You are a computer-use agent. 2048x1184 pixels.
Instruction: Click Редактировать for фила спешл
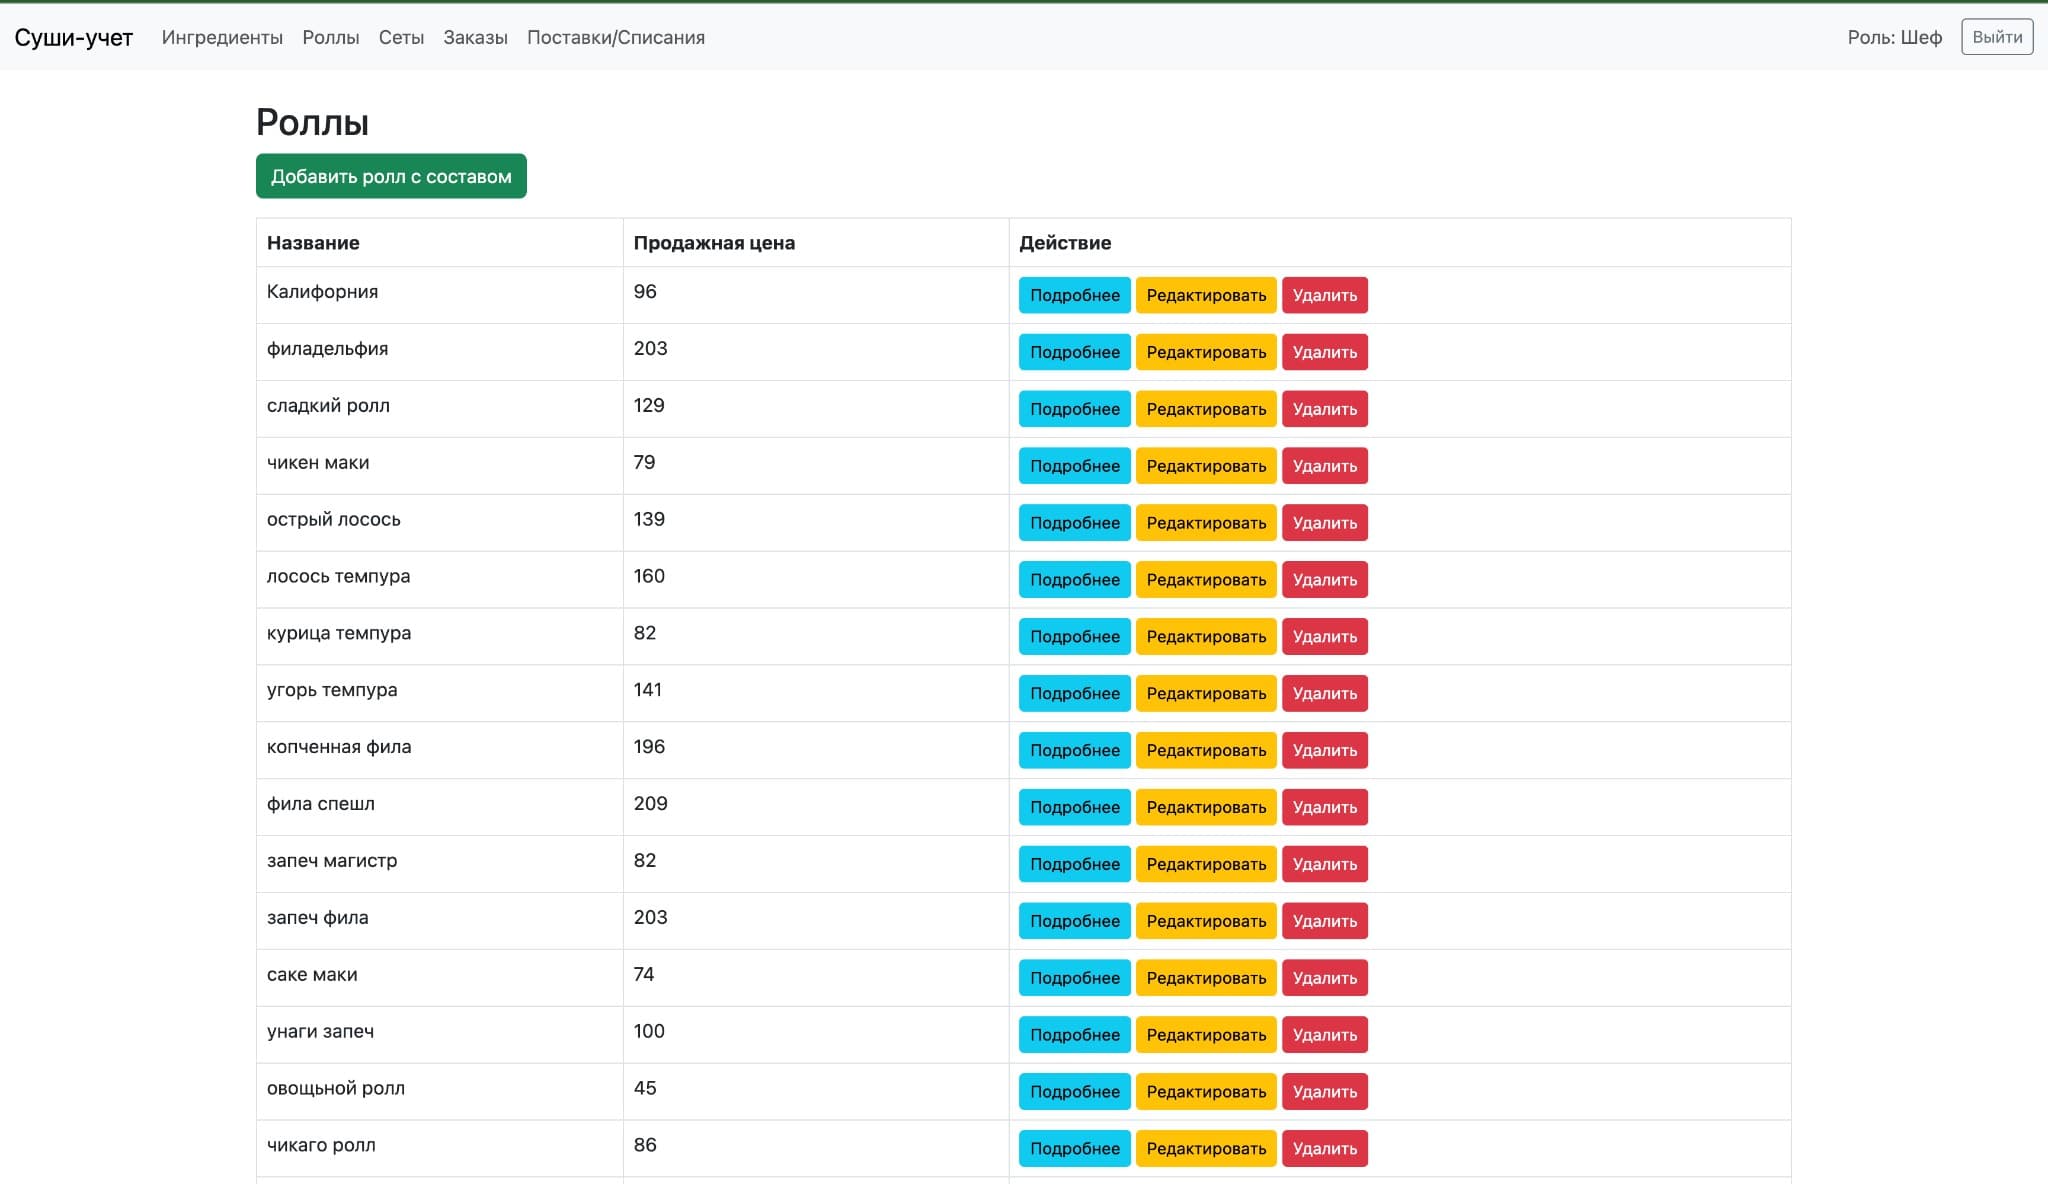[x=1206, y=807]
